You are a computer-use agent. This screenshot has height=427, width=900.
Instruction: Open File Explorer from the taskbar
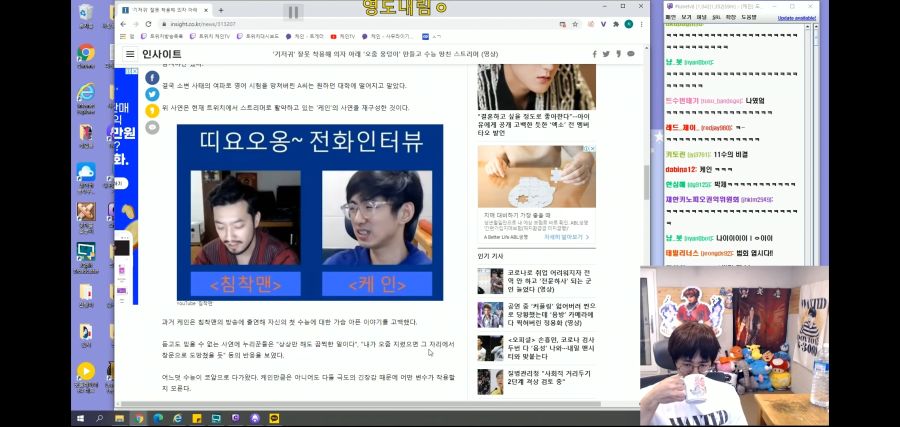[x=119, y=418]
